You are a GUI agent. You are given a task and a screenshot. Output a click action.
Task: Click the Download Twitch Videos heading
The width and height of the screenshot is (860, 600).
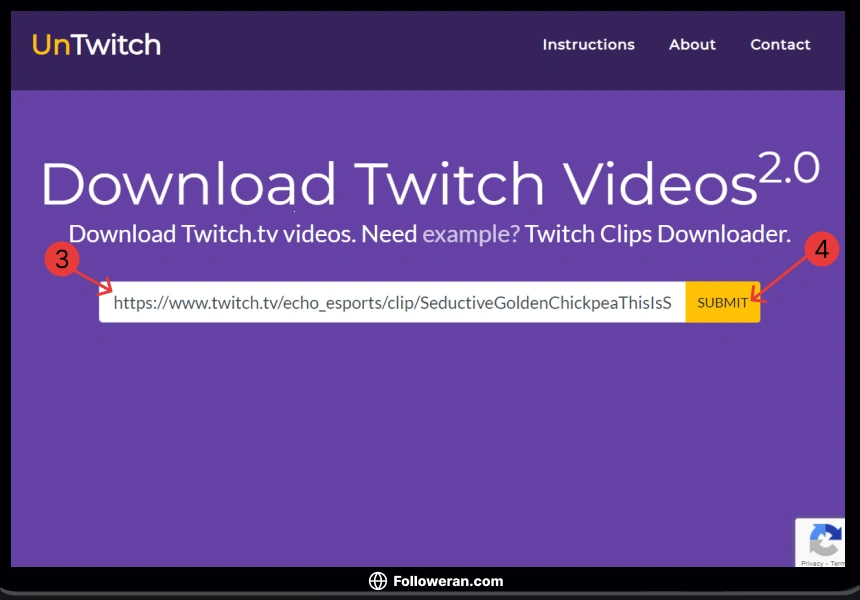coord(398,185)
